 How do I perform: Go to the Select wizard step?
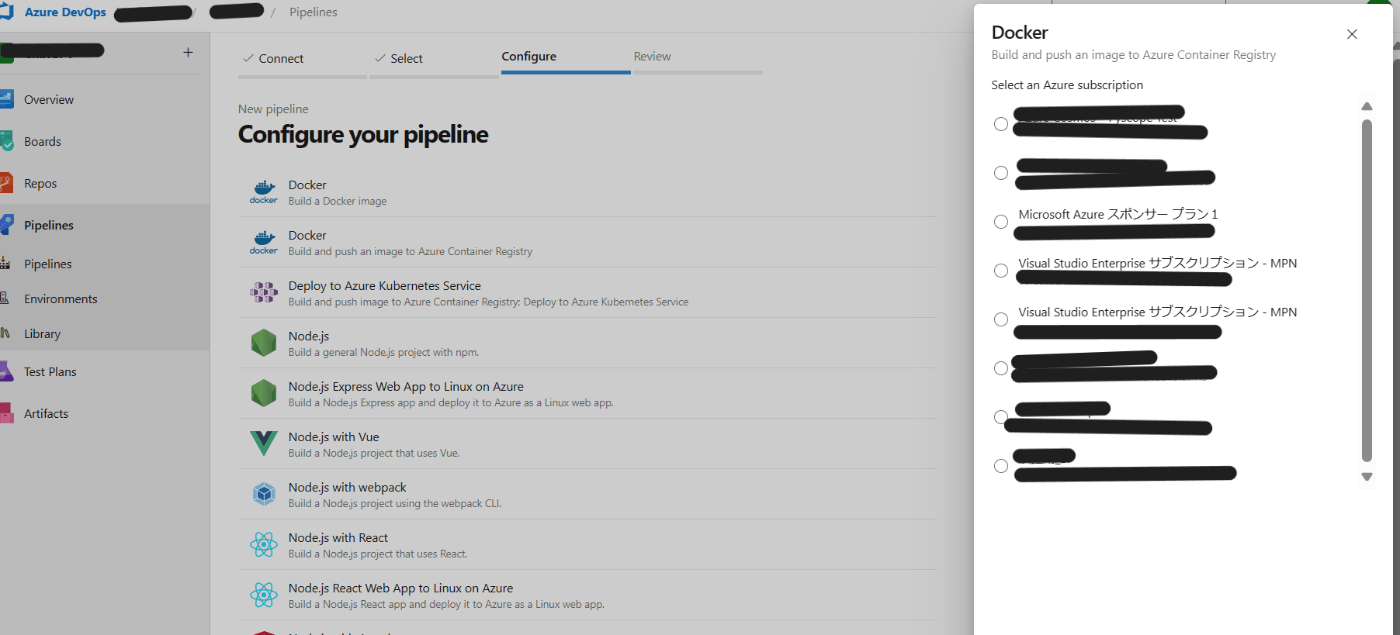pyautogui.click(x=433, y=59)
